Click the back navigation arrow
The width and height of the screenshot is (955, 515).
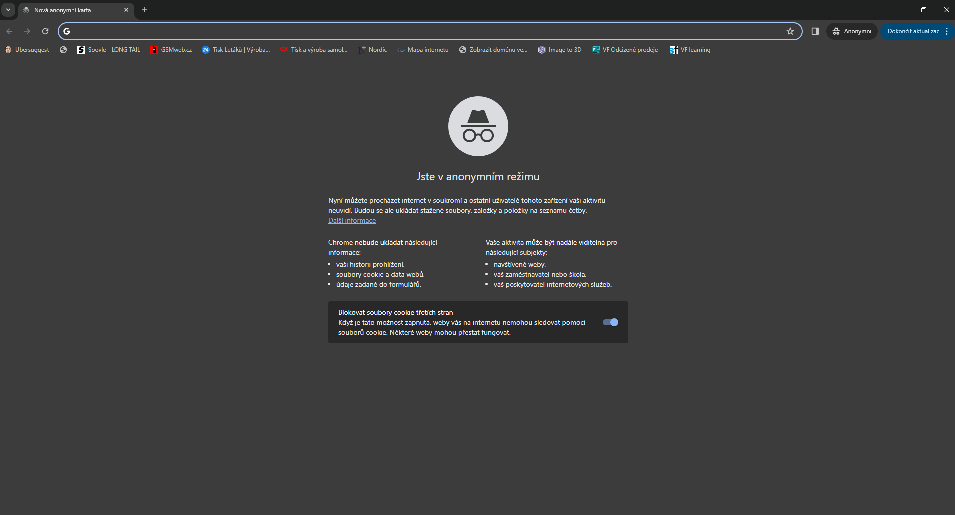click(x=10, y=31)
